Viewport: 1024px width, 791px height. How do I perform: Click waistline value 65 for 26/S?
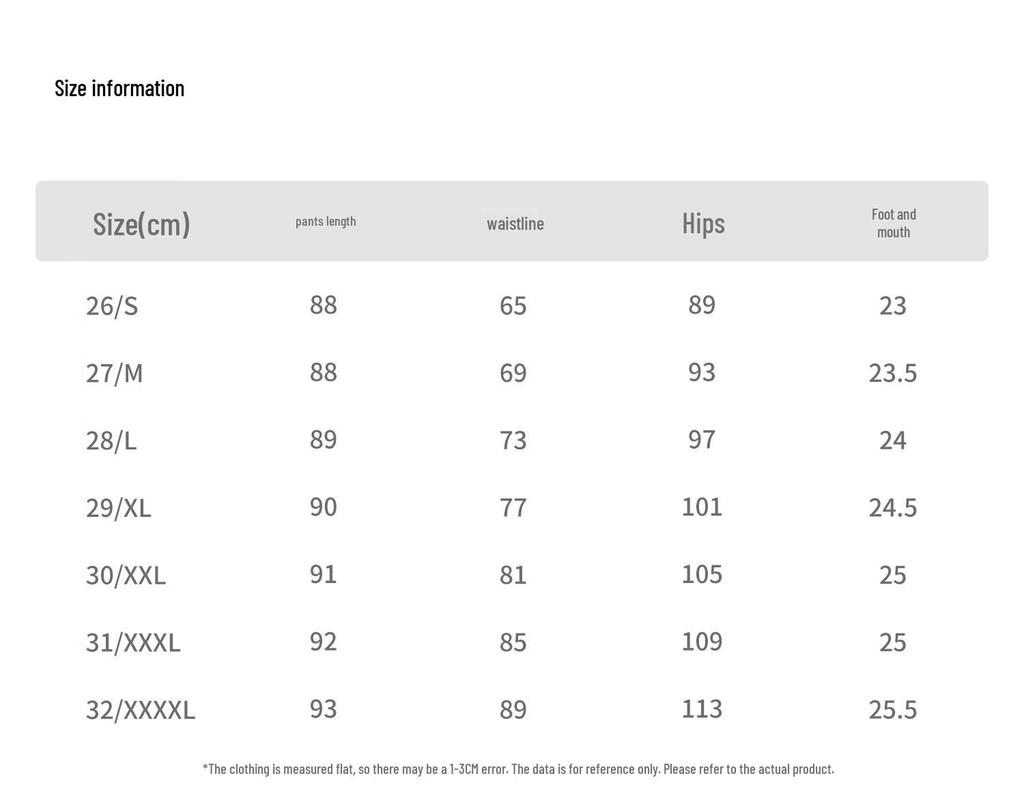[x=513, y=306]
